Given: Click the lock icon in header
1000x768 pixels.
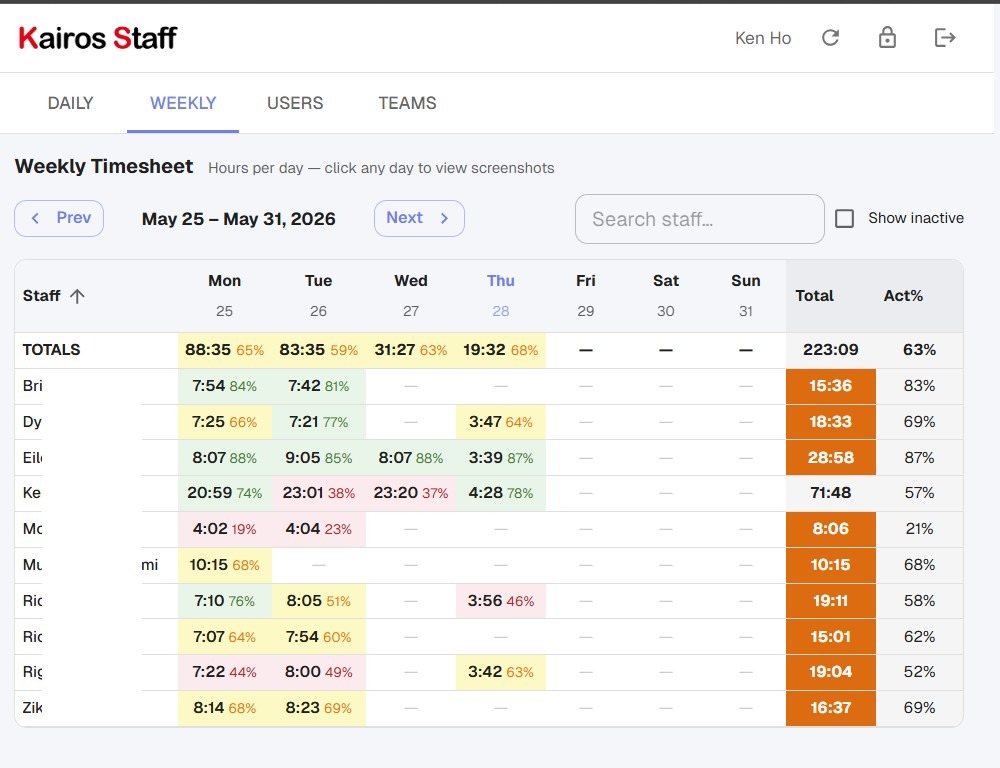Looking at the screenshot, I should tap(887, 38).
